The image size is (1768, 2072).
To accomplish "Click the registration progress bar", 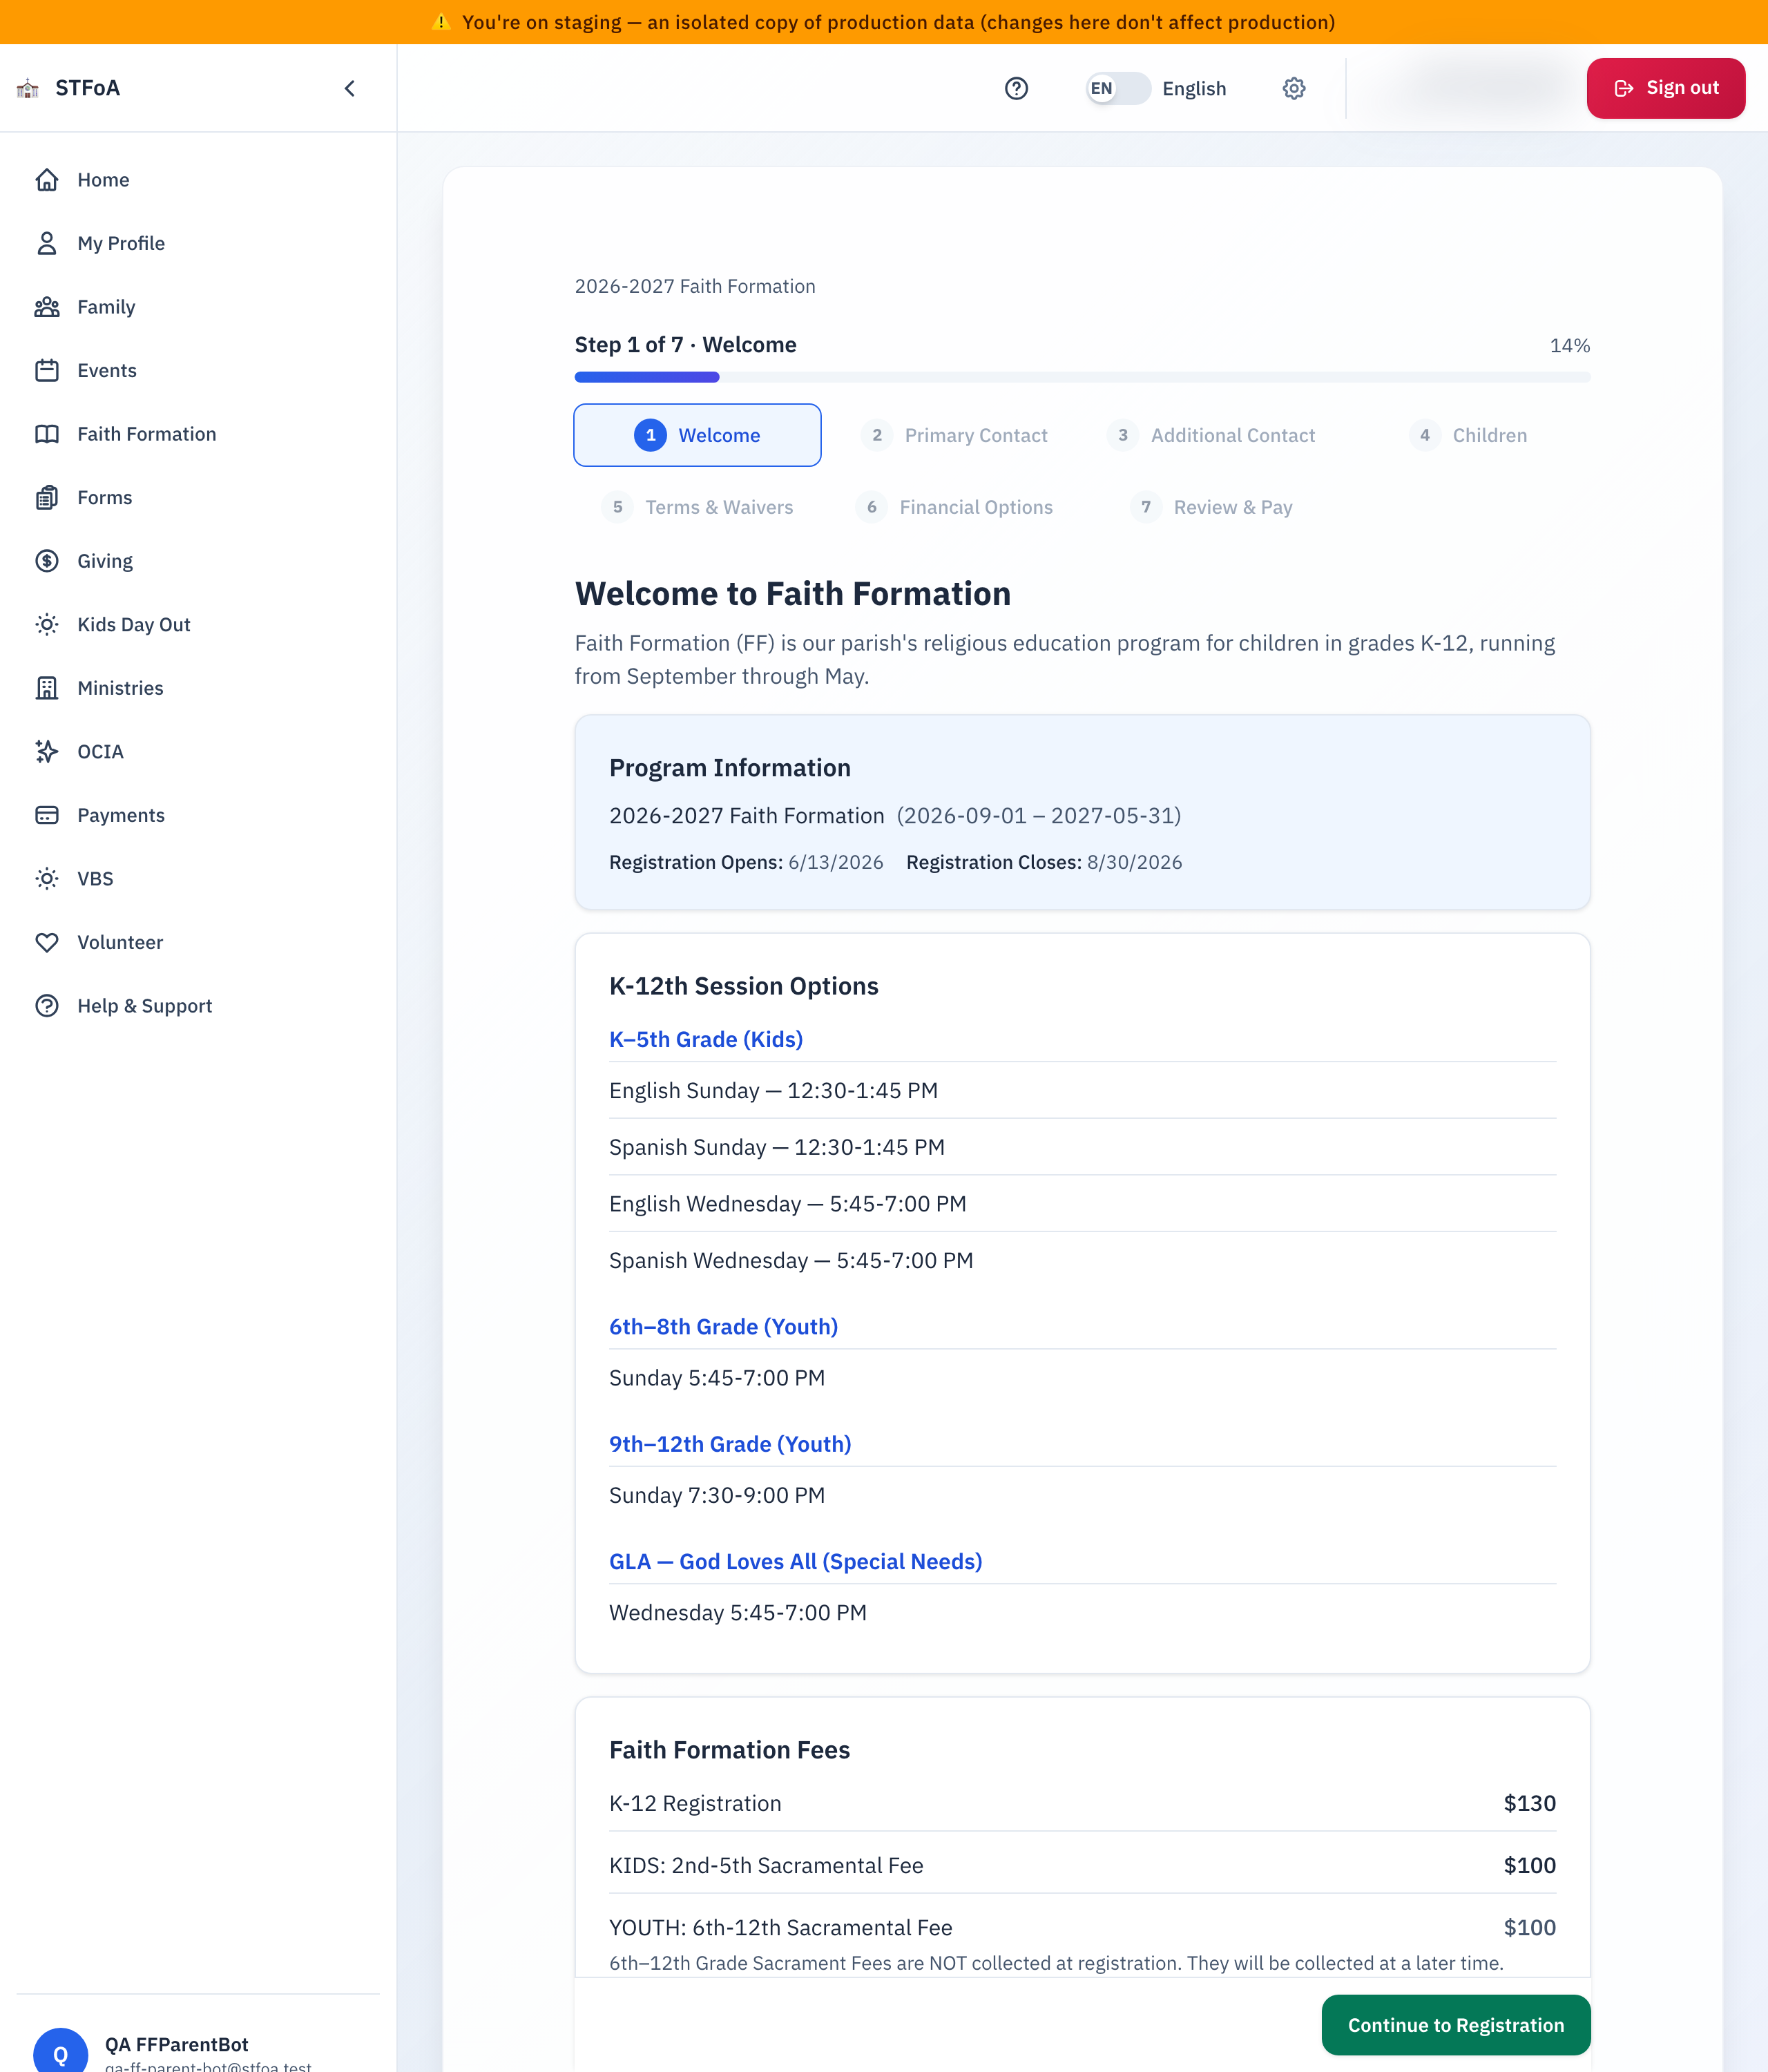I will pos(1082,377).
